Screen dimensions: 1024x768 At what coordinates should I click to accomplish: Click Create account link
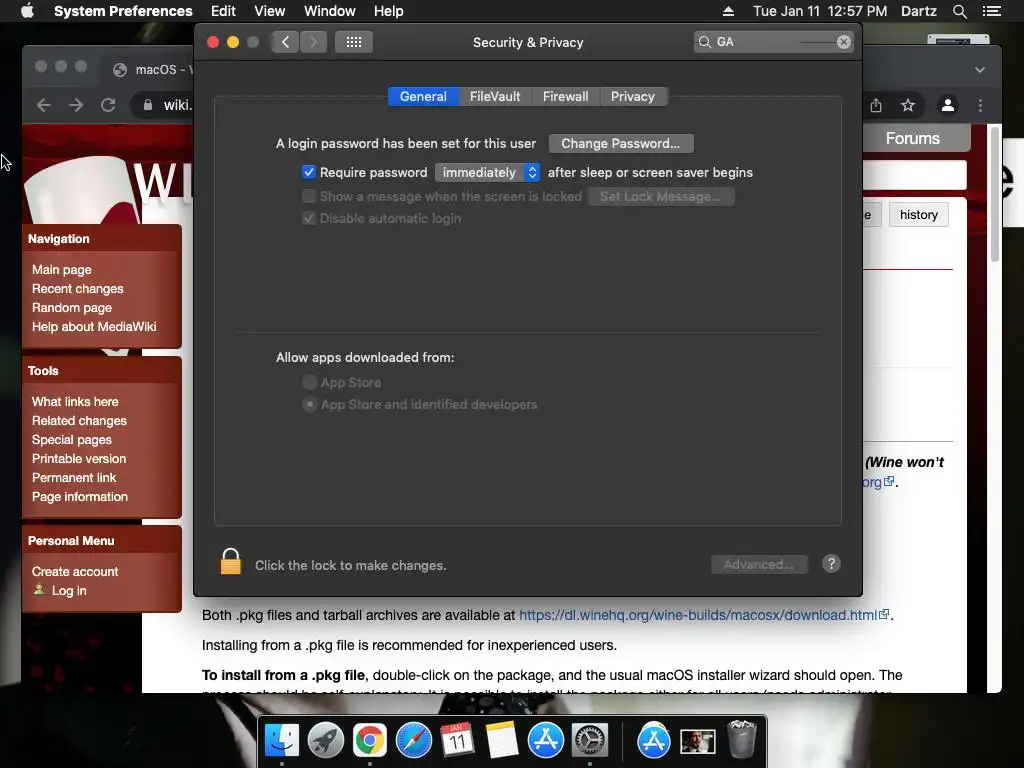point(75,571)
